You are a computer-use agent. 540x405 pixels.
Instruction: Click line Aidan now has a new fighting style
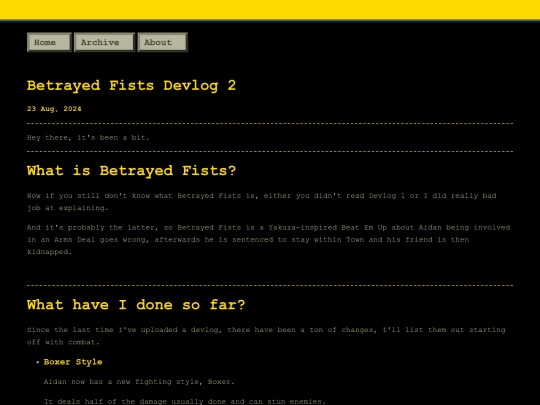[x=139, y=382]
